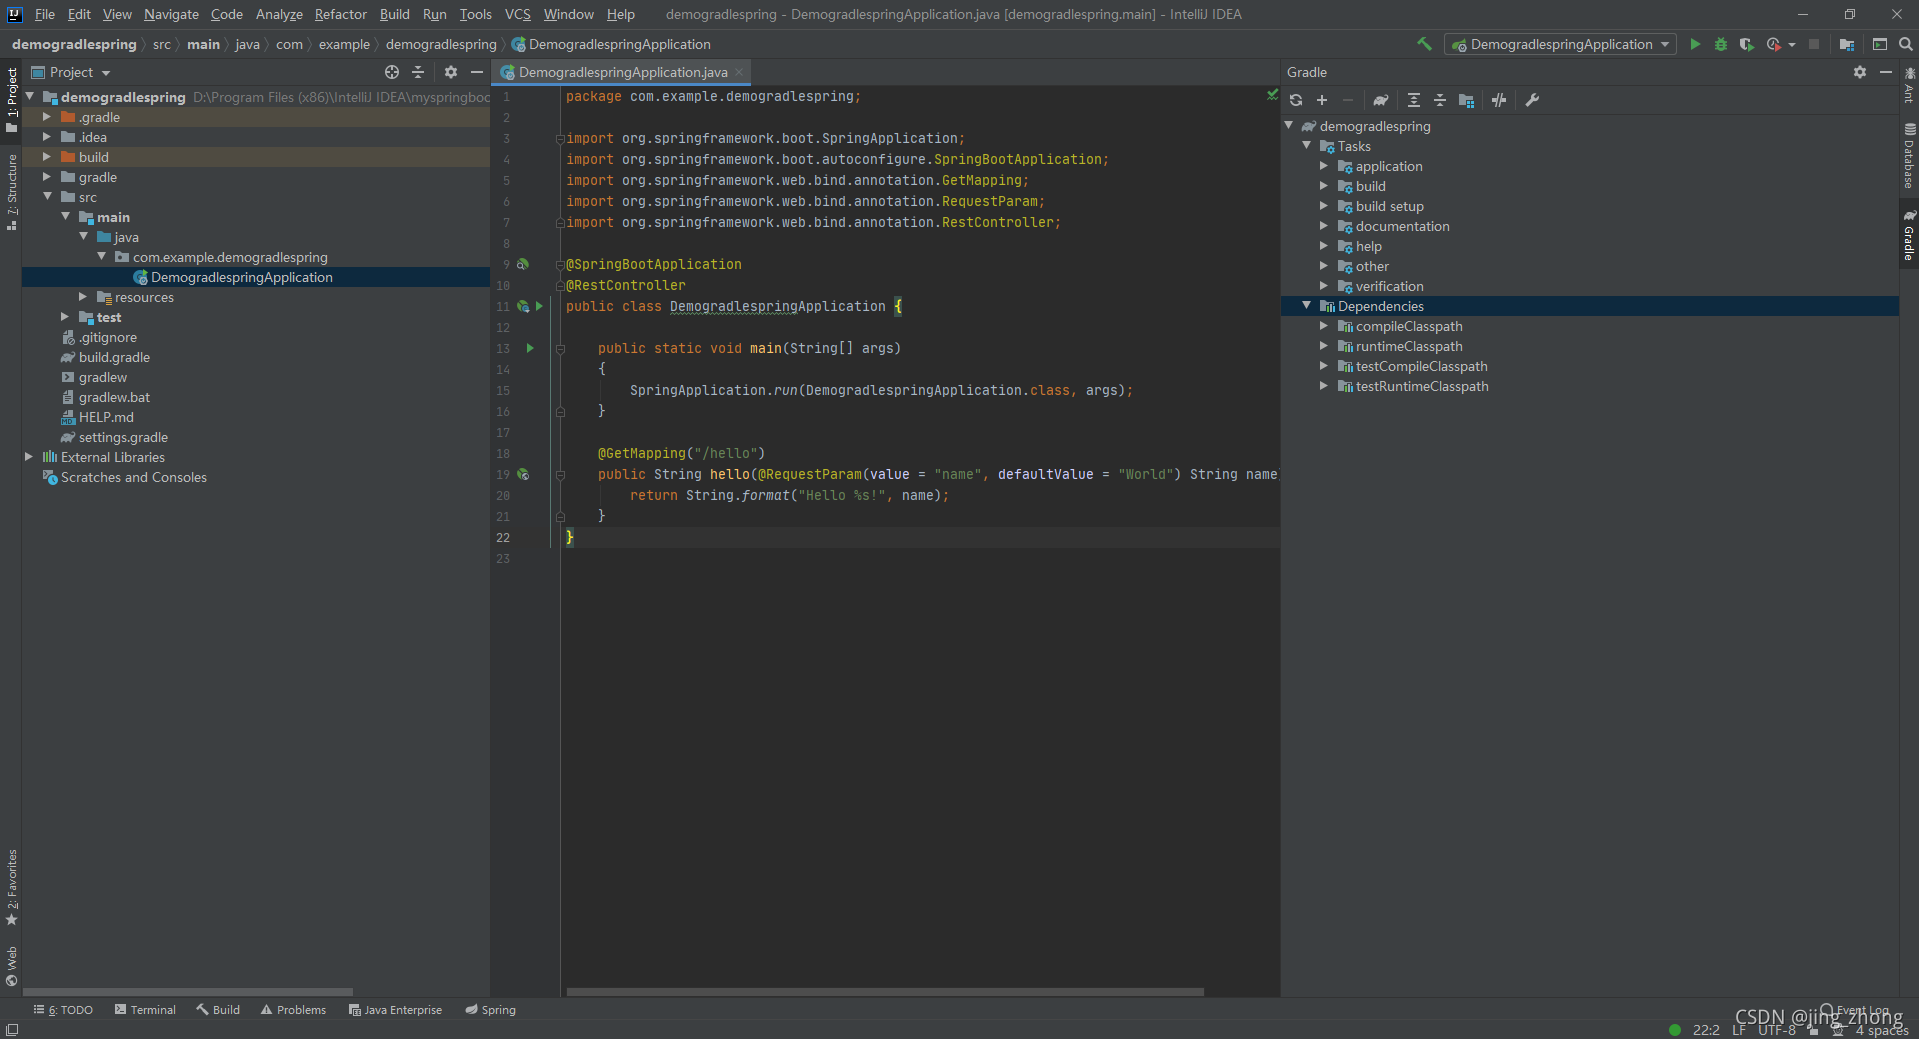Viewport: 1919px width, 1039px height.
Task: Run with Coverage shield icon
Action: (x=1746, y=44)
